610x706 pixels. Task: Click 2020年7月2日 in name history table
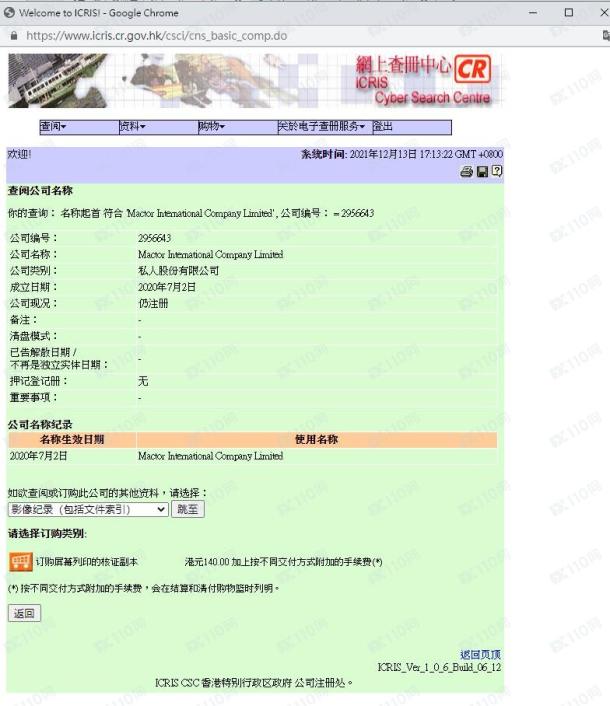pos(38,456)
